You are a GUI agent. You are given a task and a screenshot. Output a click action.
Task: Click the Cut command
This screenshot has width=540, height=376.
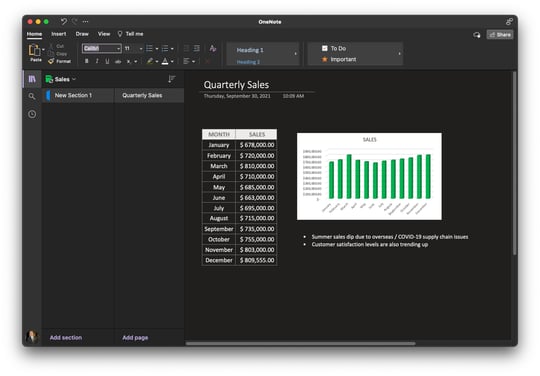57,46
